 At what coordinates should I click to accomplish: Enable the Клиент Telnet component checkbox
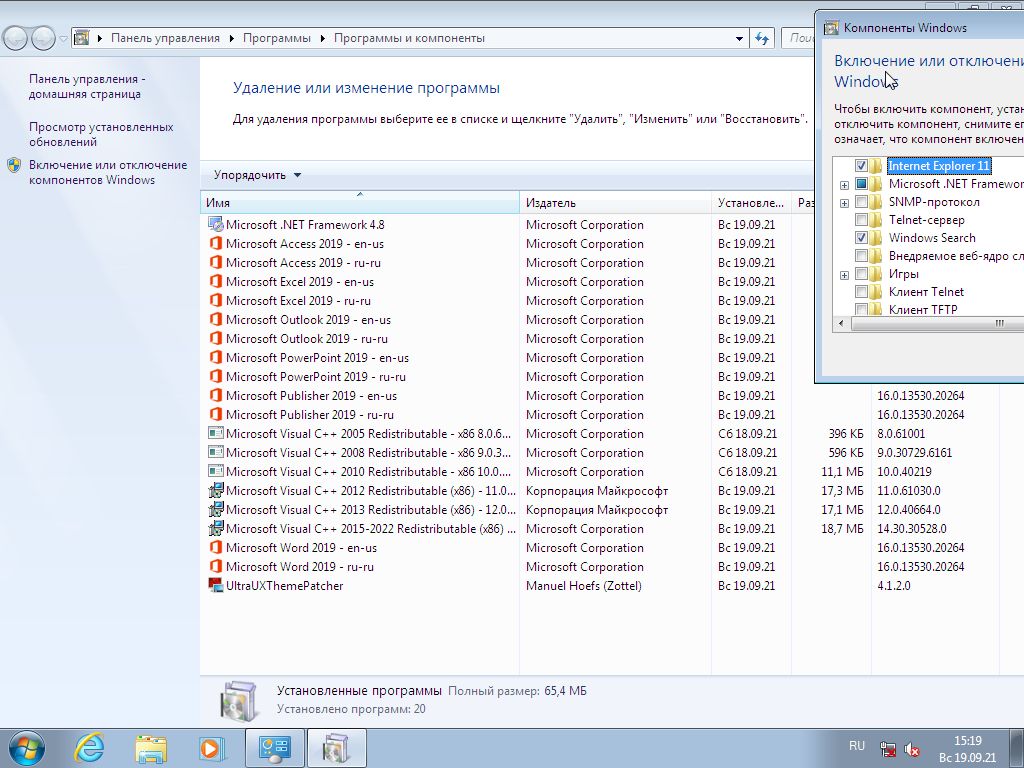coord(861,292)
